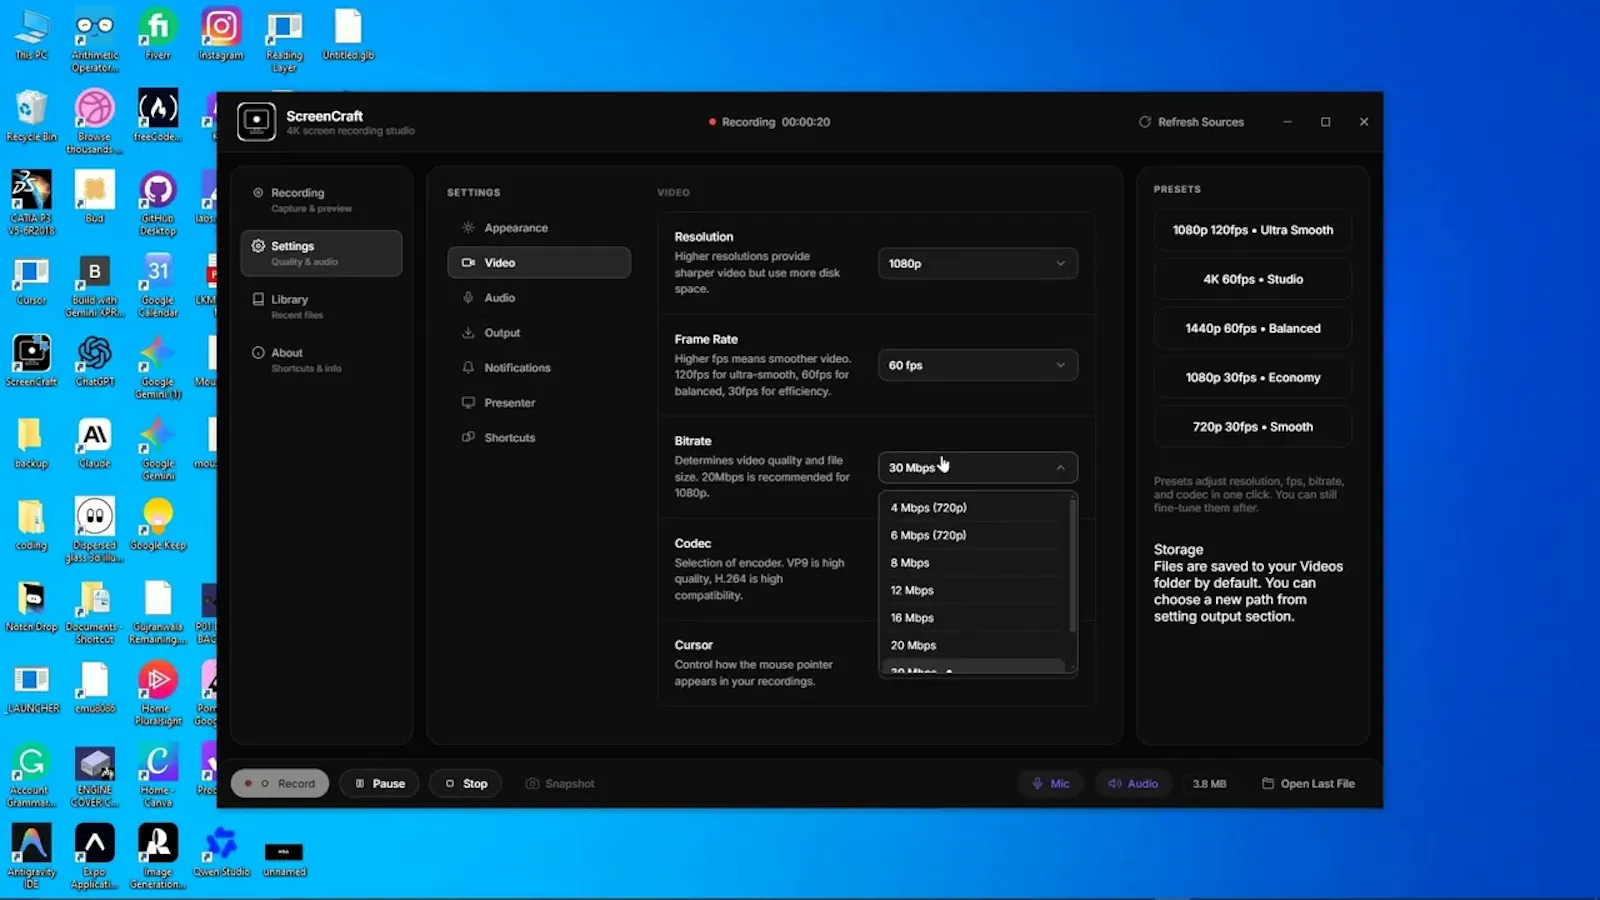Select the Video settings tab

(539, 263)
